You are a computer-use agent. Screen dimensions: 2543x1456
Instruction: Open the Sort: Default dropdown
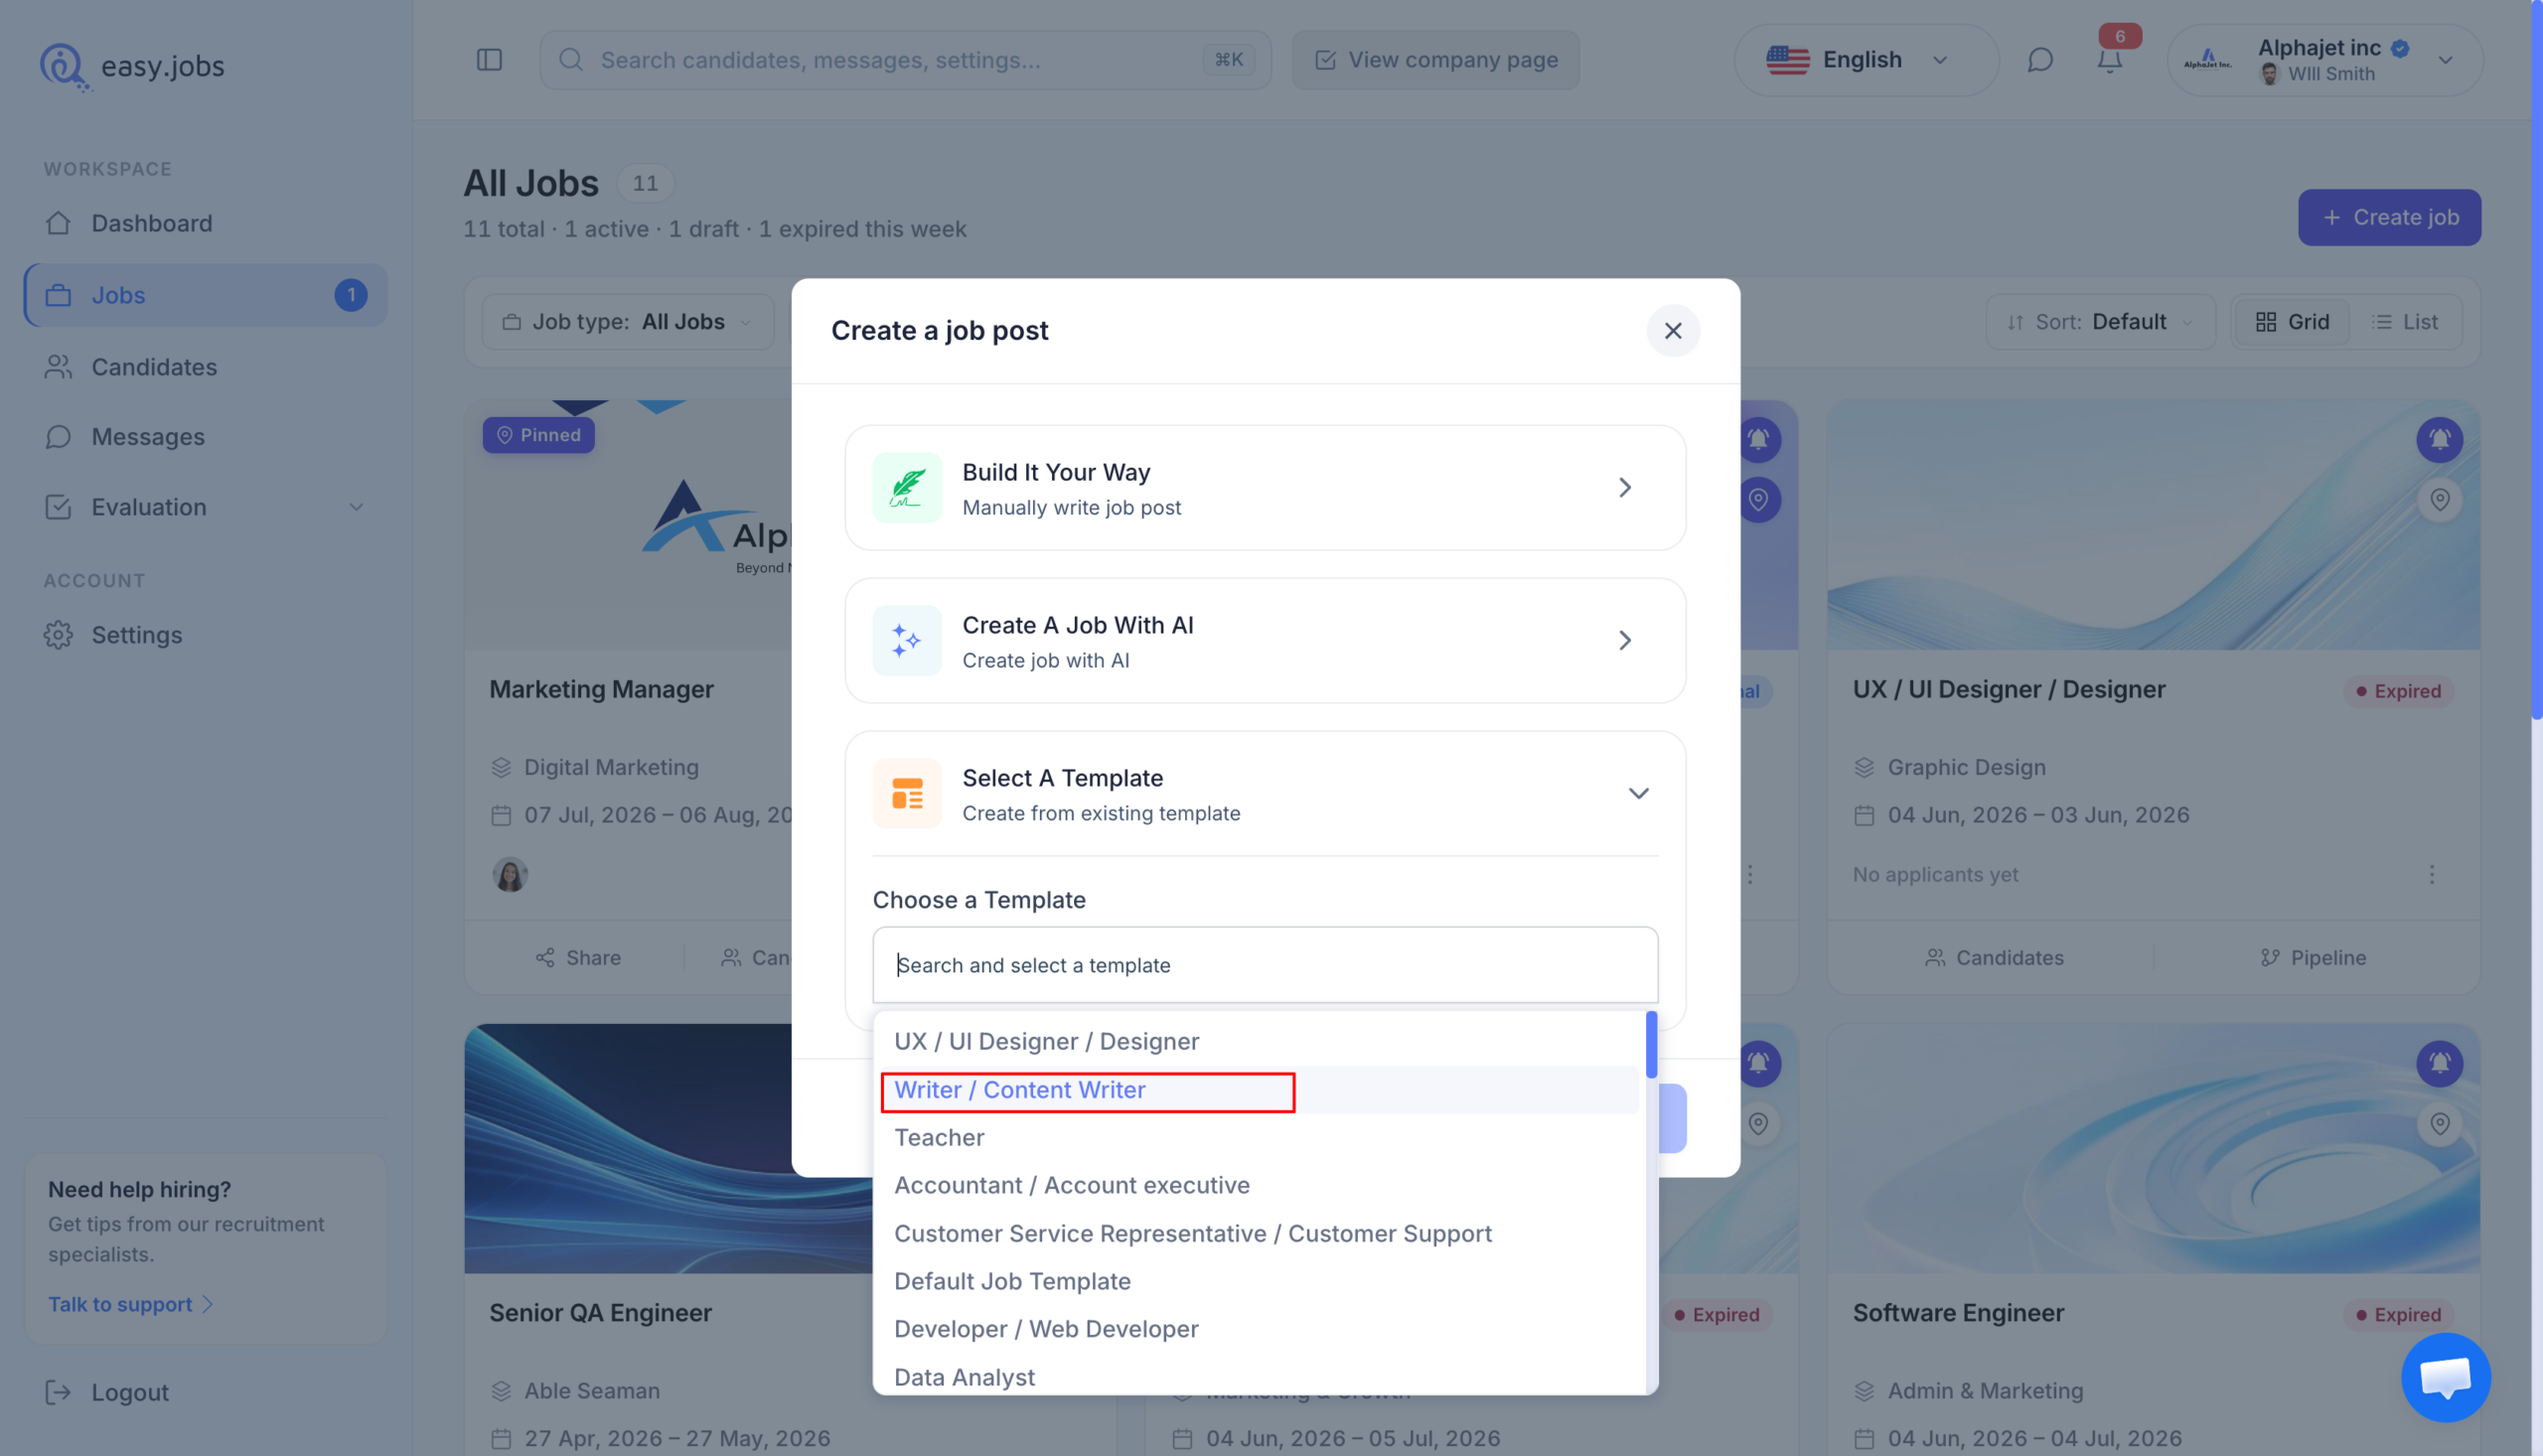2100,322
